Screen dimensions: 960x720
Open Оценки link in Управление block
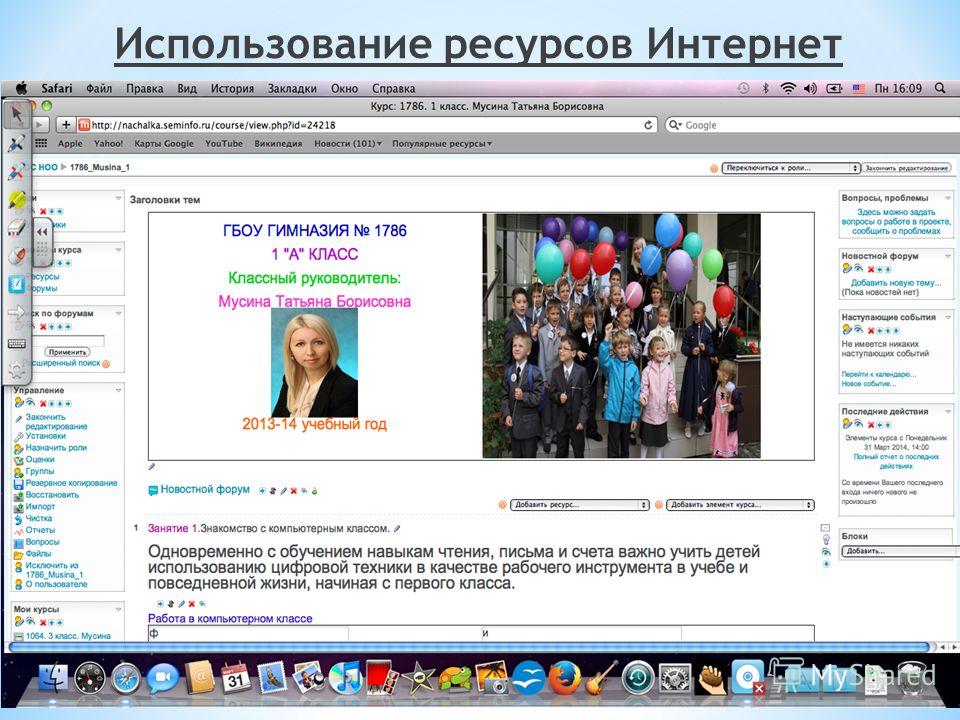[40, 459]
